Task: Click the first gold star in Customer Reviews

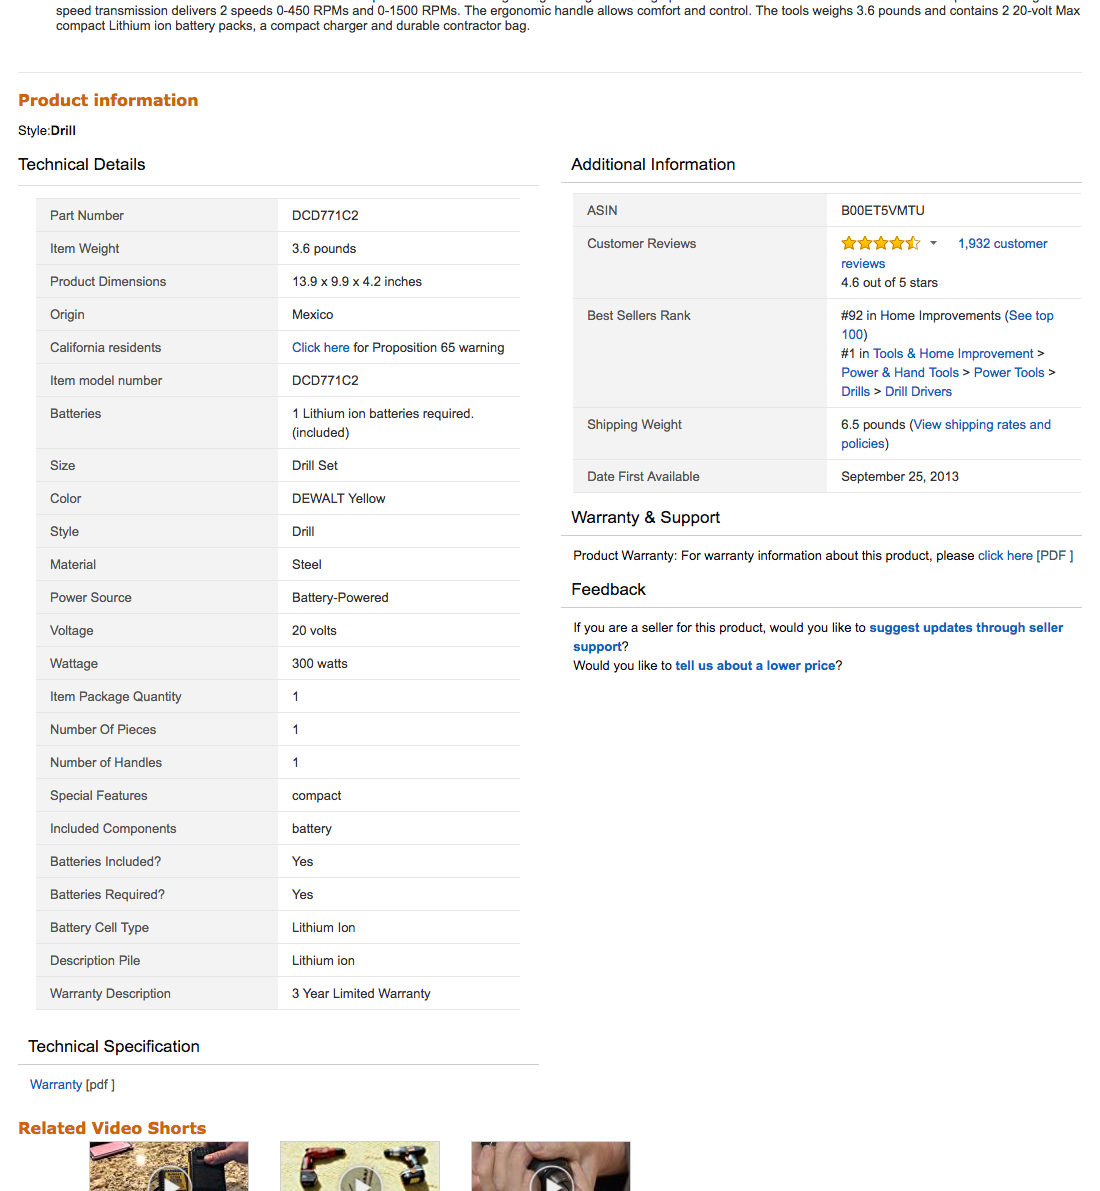Action: pos(849,242)
